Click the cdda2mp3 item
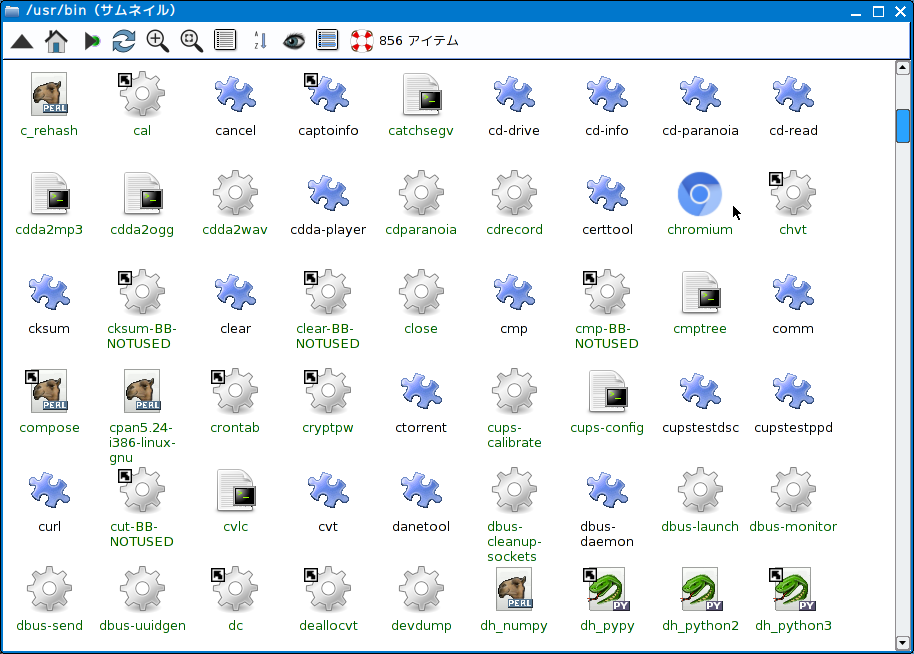 tap(48, 192)
